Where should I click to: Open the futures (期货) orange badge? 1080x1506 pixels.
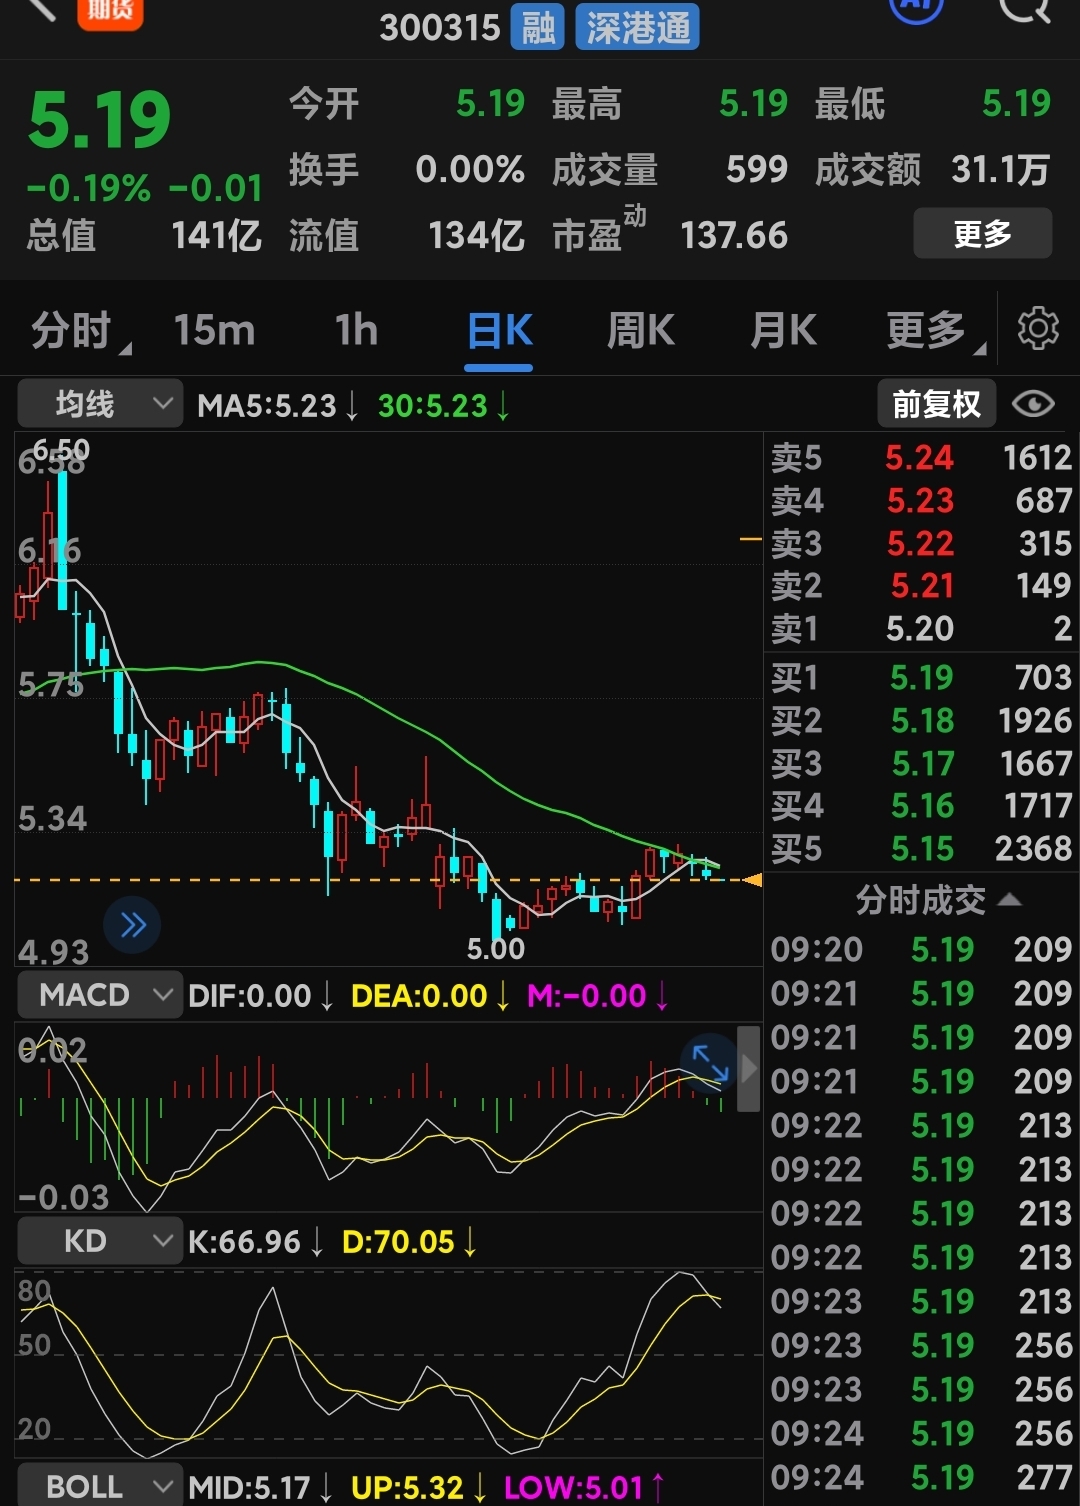click(110, 12)
